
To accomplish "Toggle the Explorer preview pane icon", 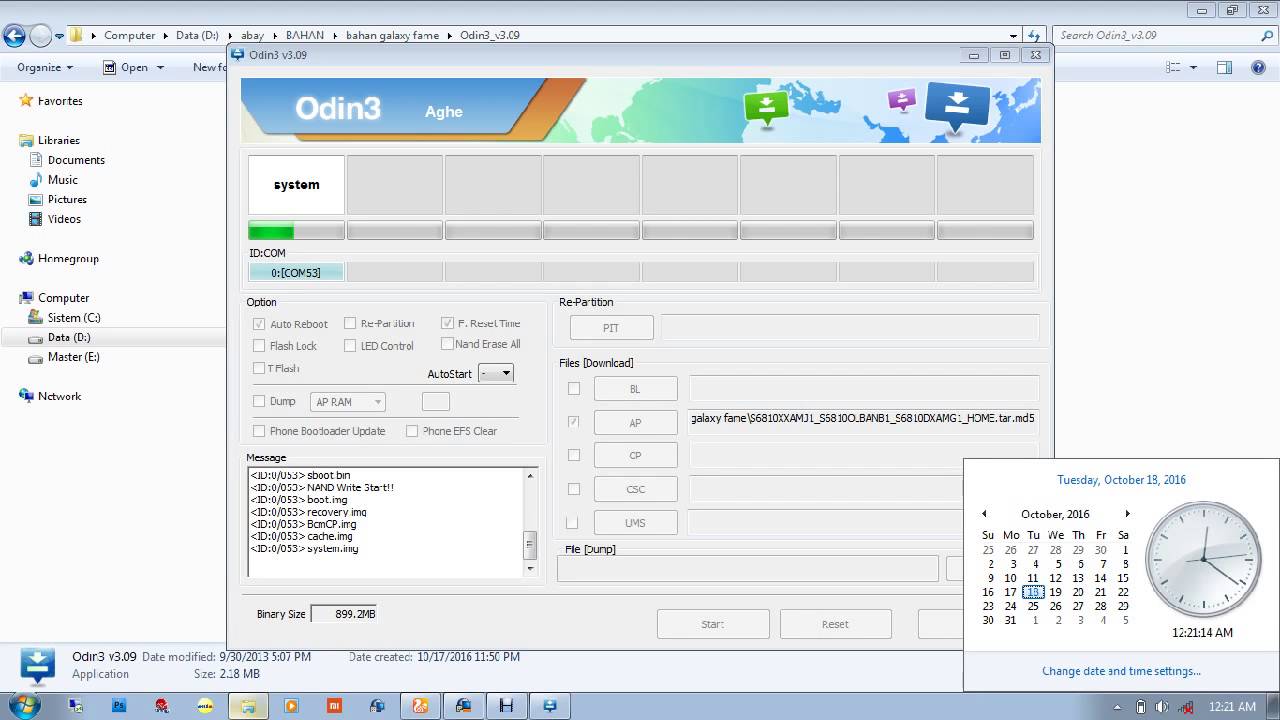I will pos(1224,67).
